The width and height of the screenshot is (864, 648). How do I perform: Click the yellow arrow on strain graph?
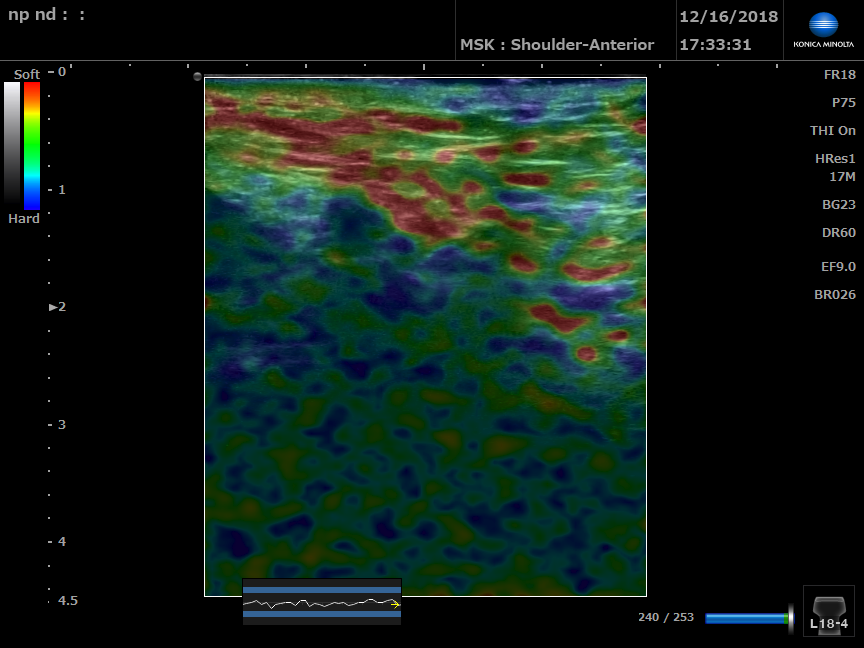(396, 604)
